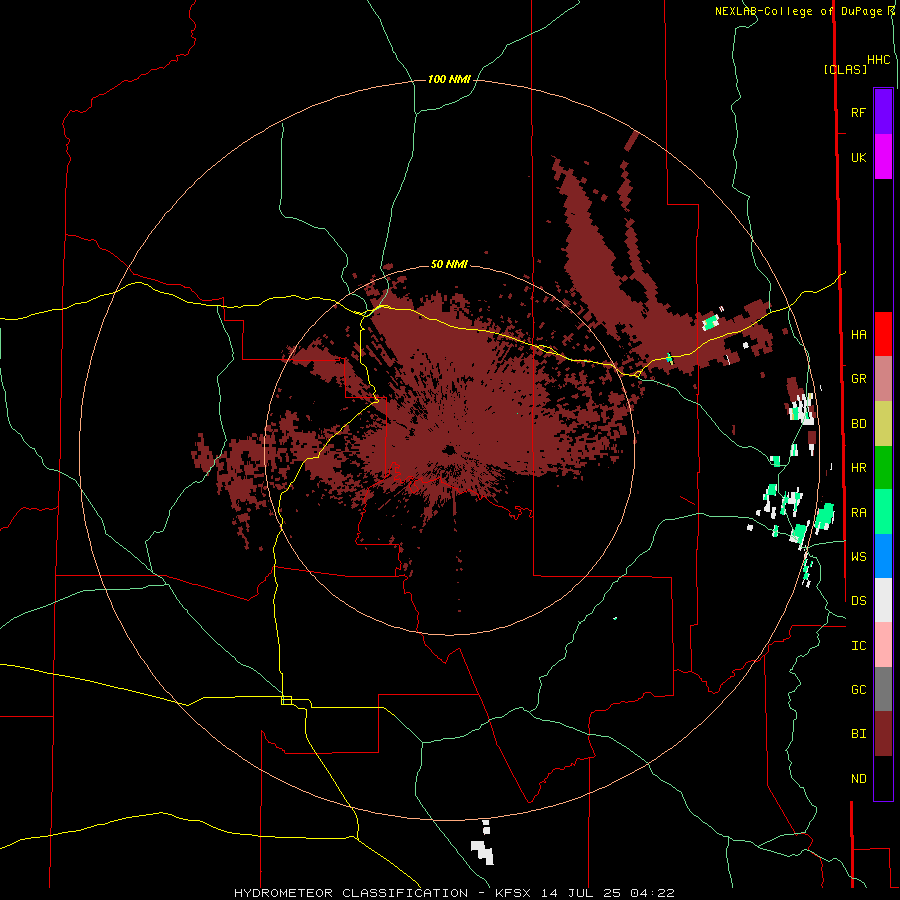Click the HA legend label
900x900 pixels.
click(x=858, y=335)
